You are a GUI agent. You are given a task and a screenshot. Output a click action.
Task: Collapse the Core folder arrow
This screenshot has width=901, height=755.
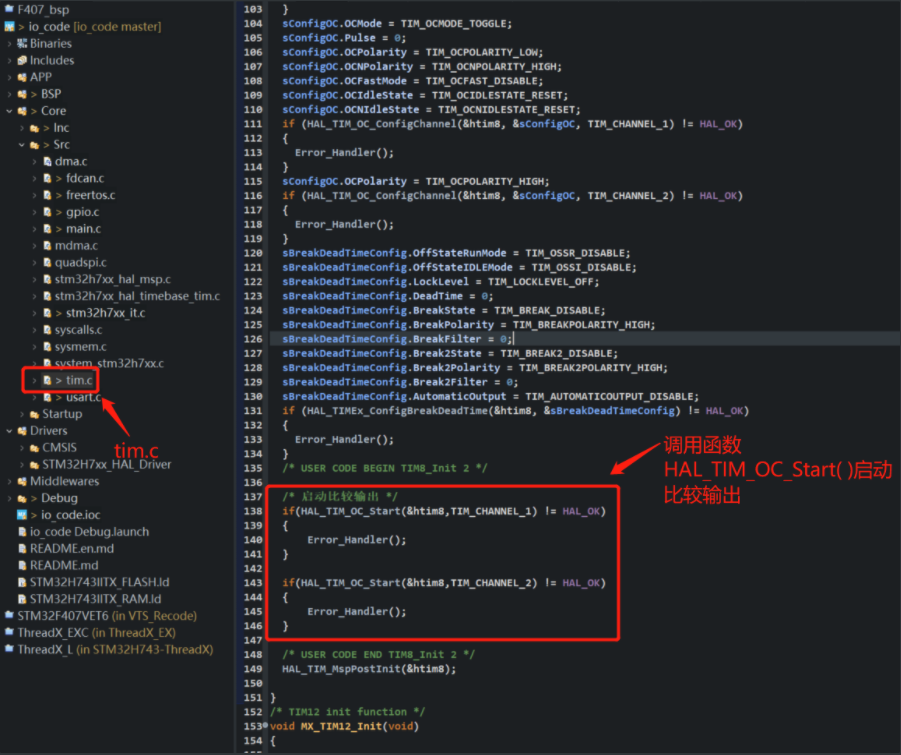click(9, 111)
